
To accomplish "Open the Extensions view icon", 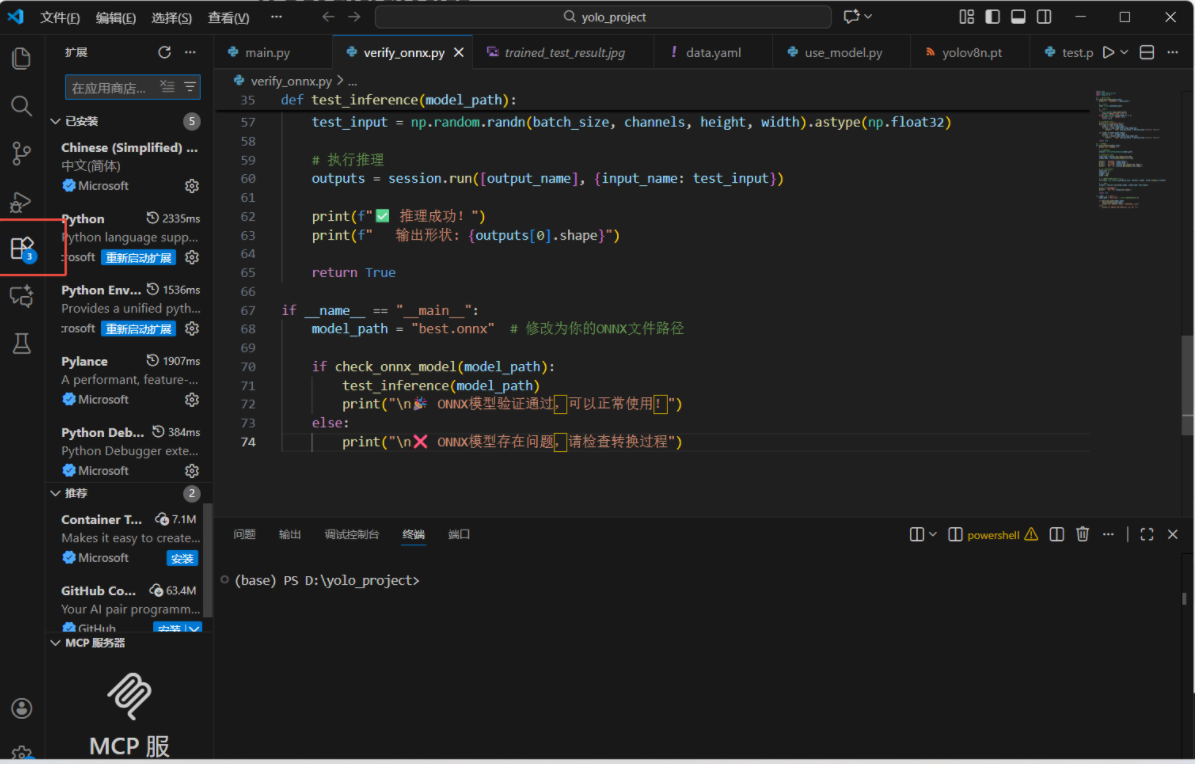I will [x=21, y=249].
